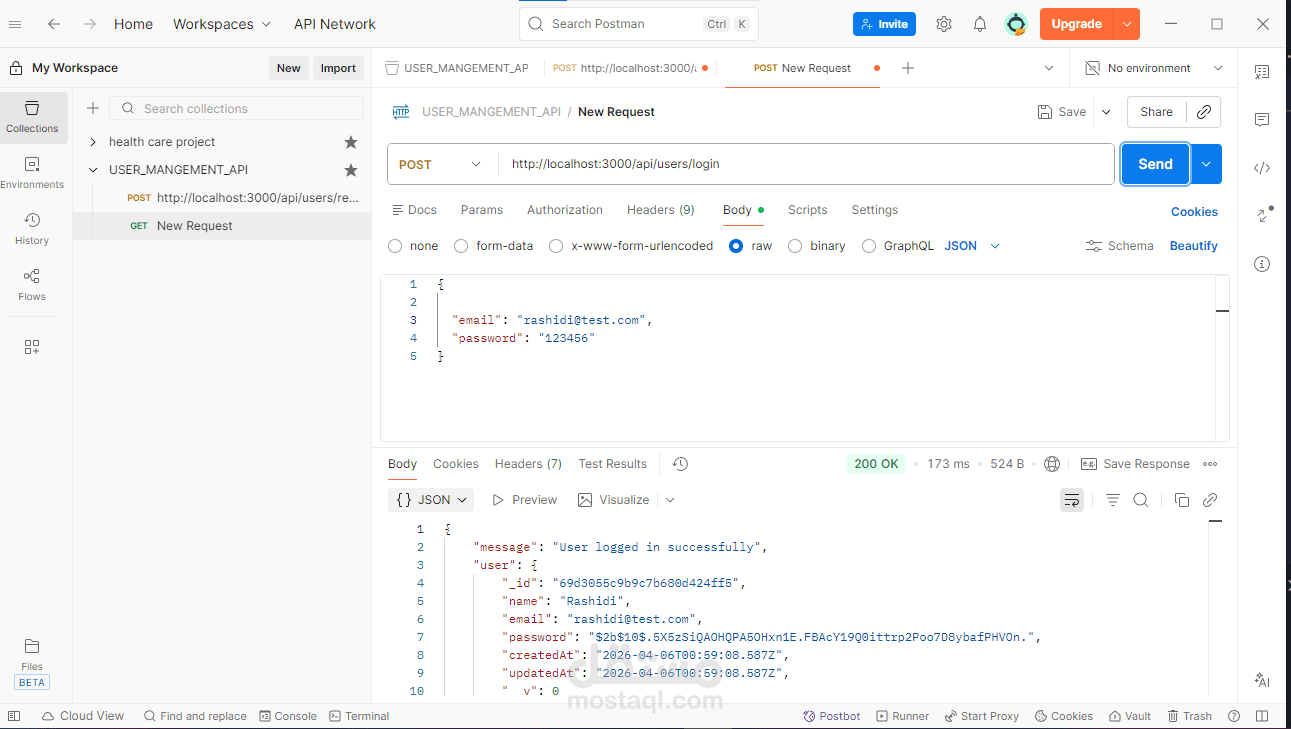Star the health care project collection

click(351, 142)
